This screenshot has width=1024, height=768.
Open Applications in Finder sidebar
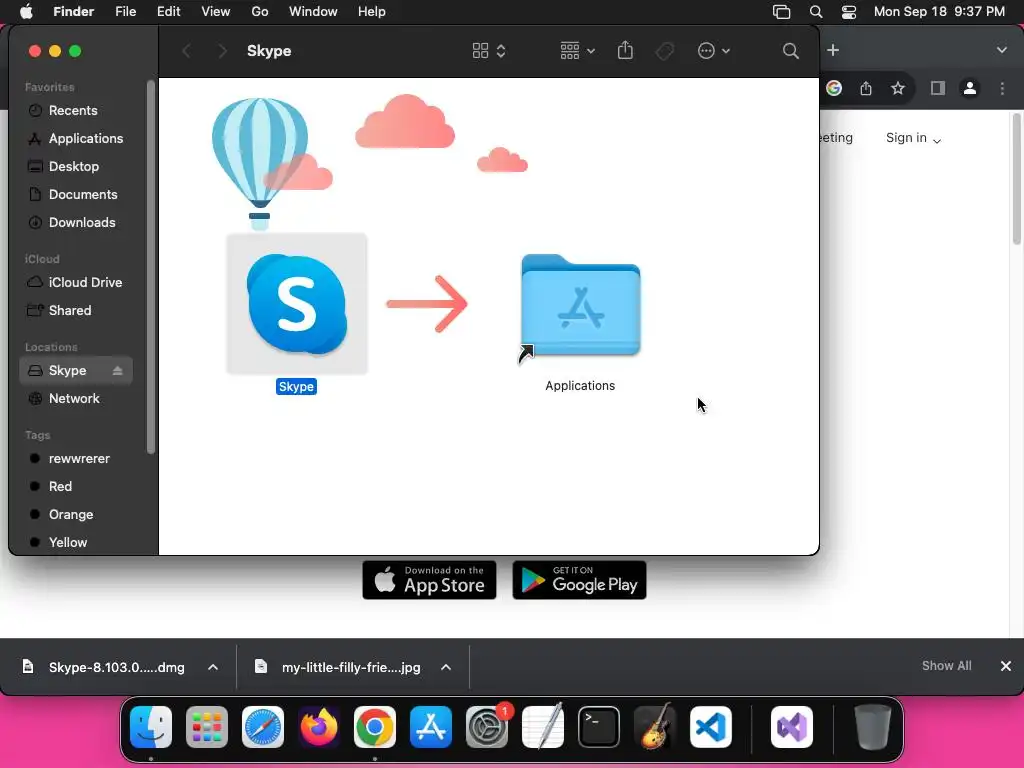[x=86, y=138]
